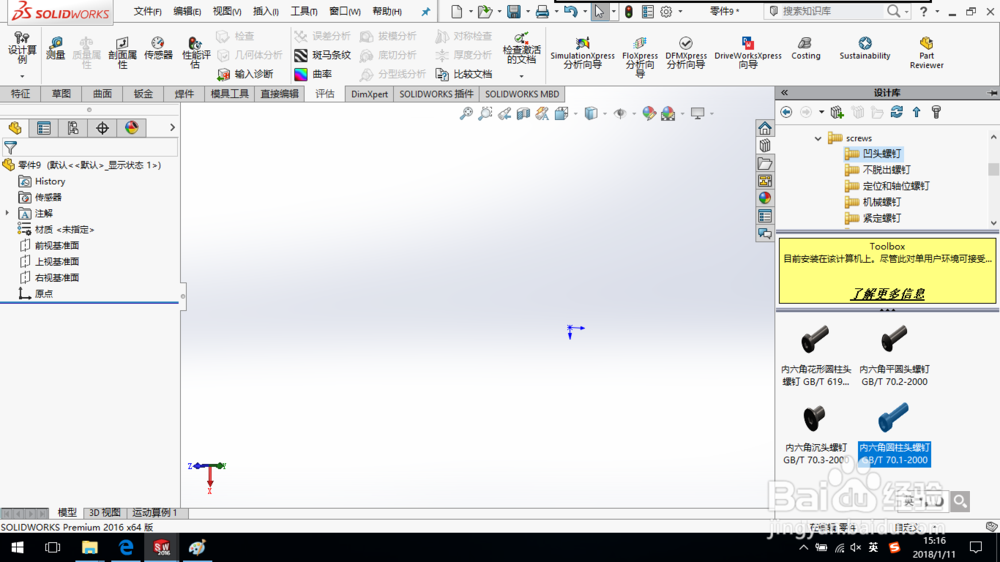
Task: Open the Help question mark dropdown
Action: [937, 11]
